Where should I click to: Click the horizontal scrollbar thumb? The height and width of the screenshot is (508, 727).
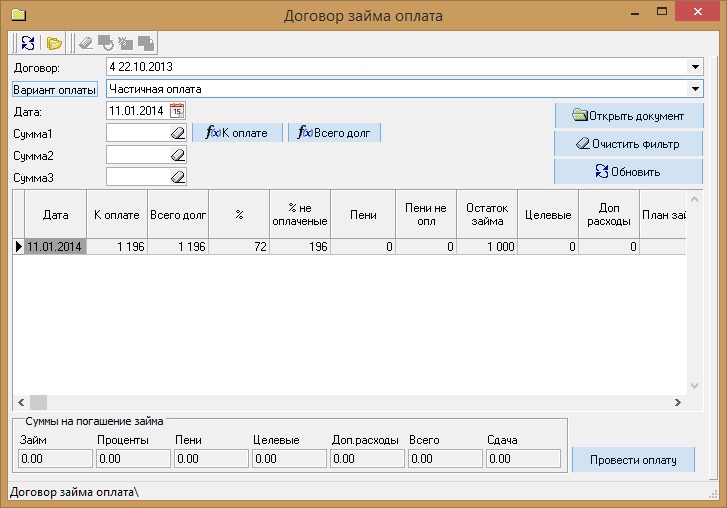coord(38,402)
